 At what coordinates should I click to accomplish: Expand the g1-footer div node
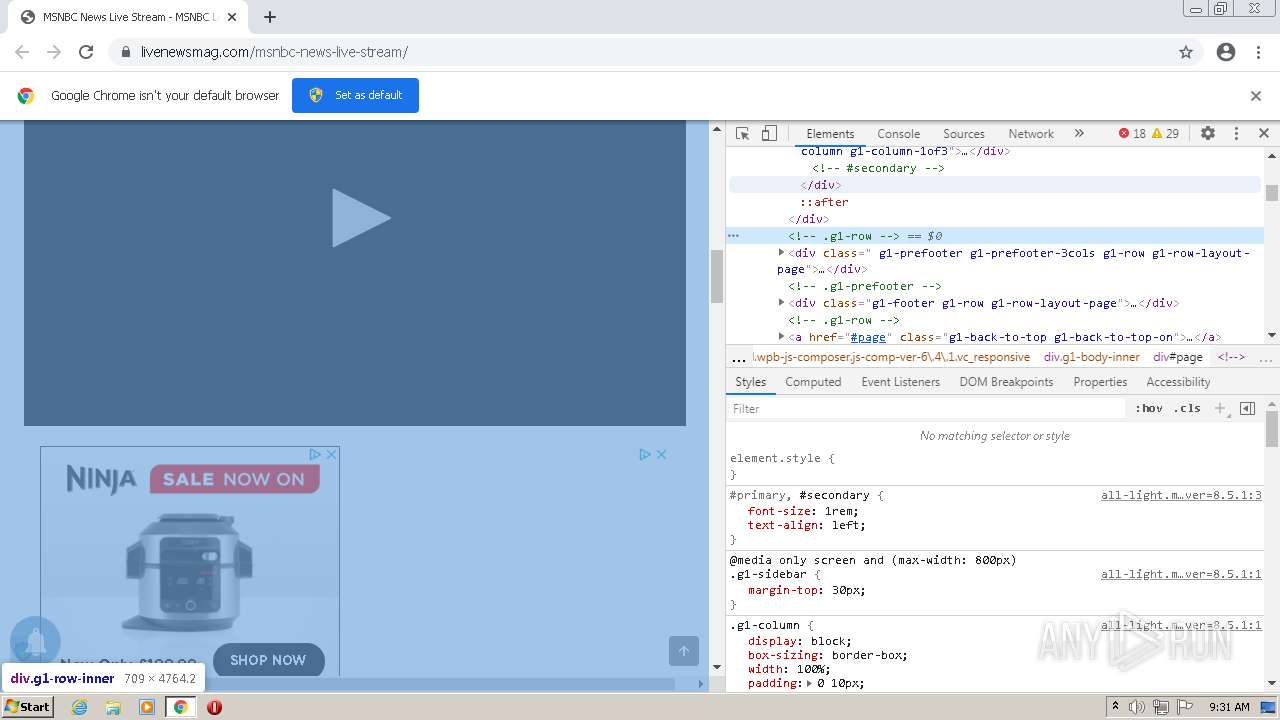(x=782, y=303)
